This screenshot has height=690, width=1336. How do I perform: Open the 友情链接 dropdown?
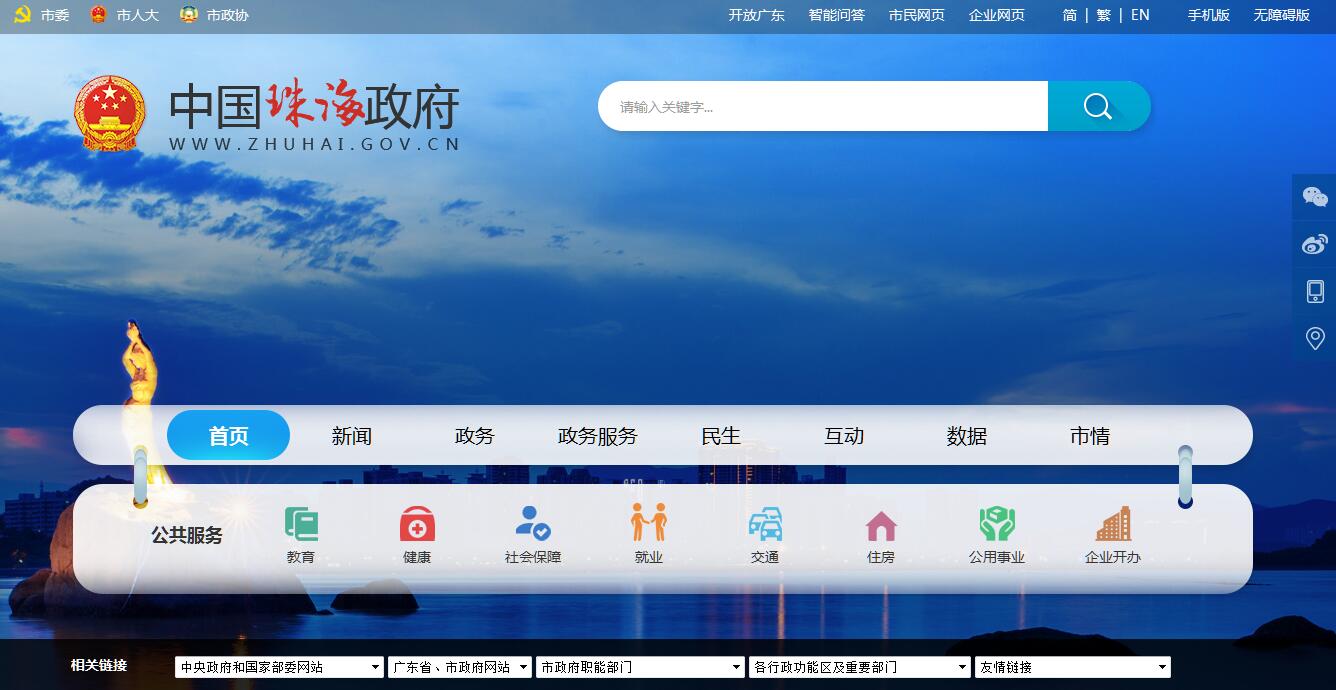click(1072, 667)
